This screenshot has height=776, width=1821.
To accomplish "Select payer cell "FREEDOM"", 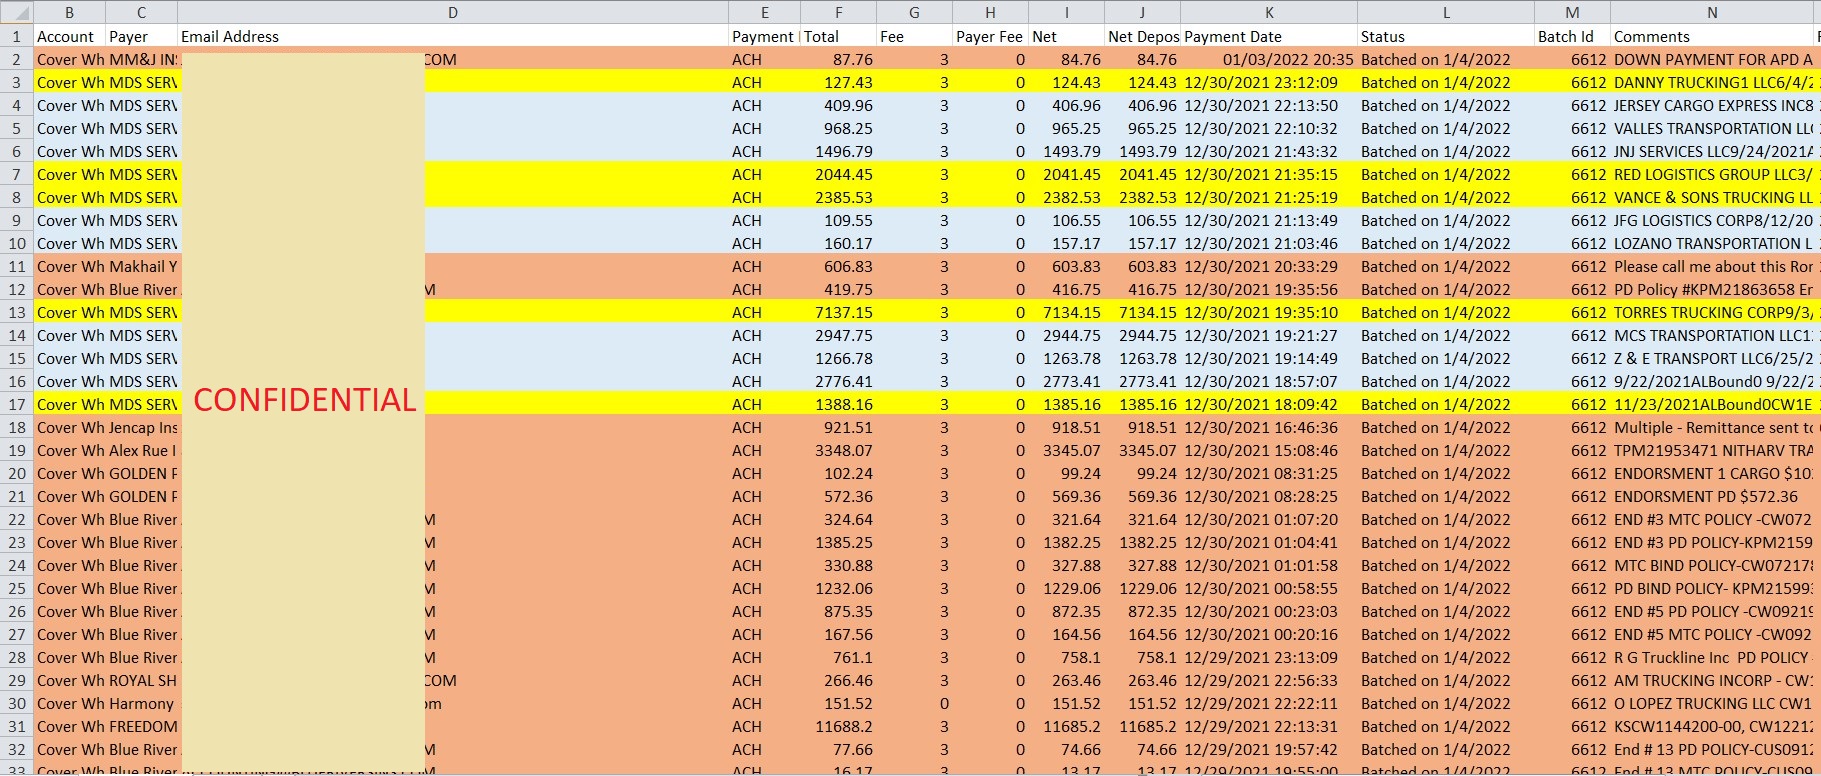I will click(141, 726).
